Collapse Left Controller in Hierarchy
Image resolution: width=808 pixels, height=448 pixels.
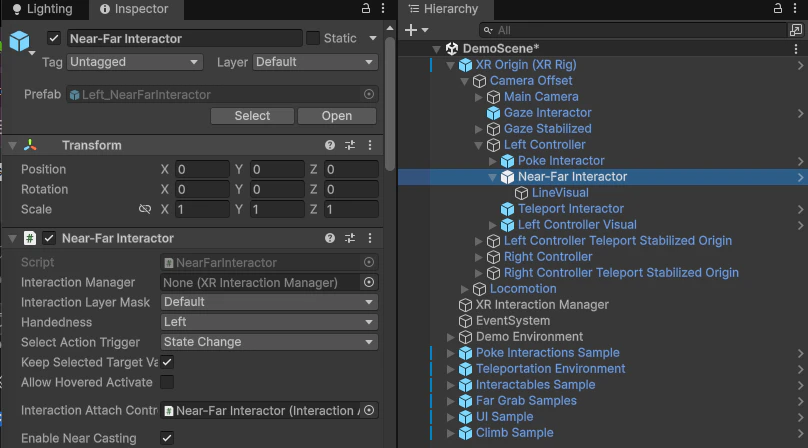tap(478, 145)
